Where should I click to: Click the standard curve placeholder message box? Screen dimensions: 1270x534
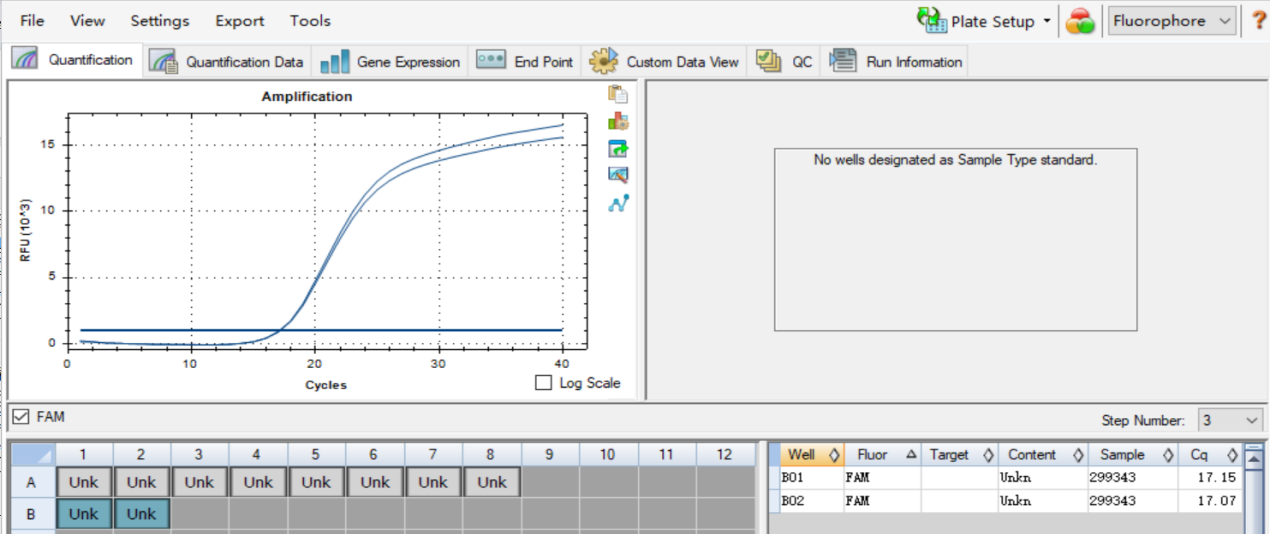pos(955,240)
